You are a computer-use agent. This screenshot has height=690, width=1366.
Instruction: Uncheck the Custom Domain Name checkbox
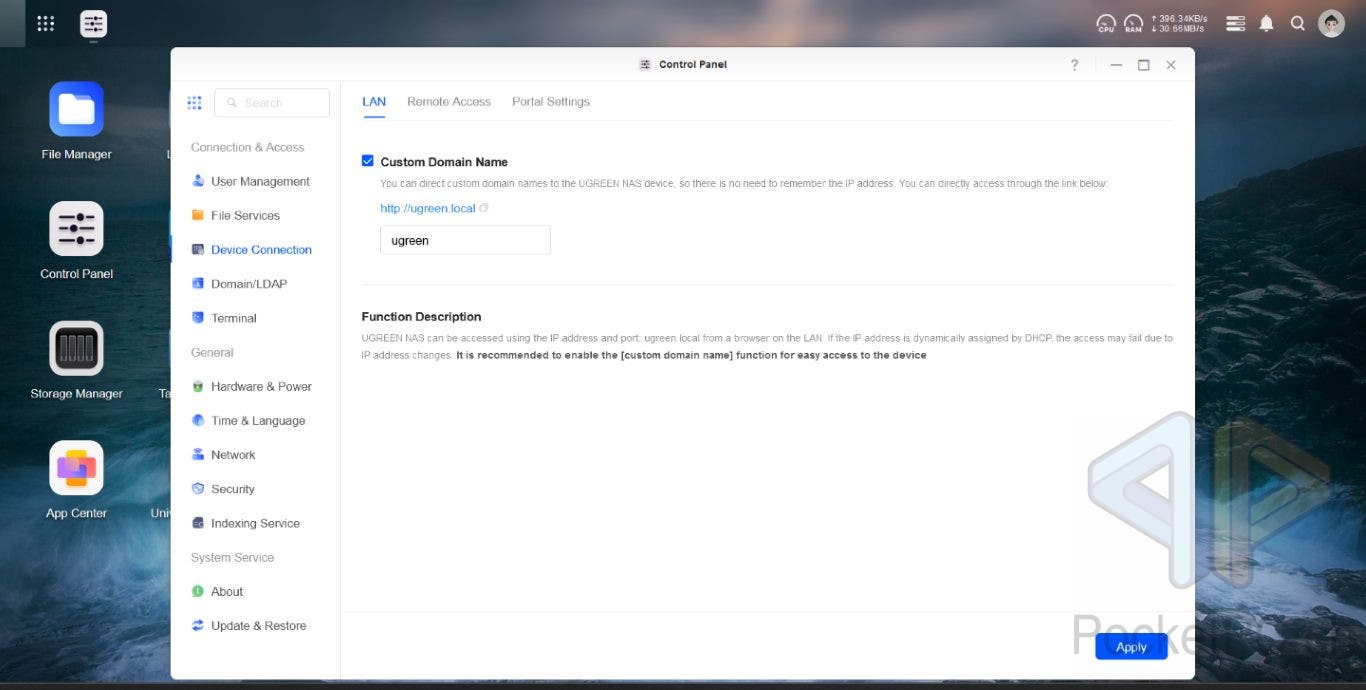368,161
